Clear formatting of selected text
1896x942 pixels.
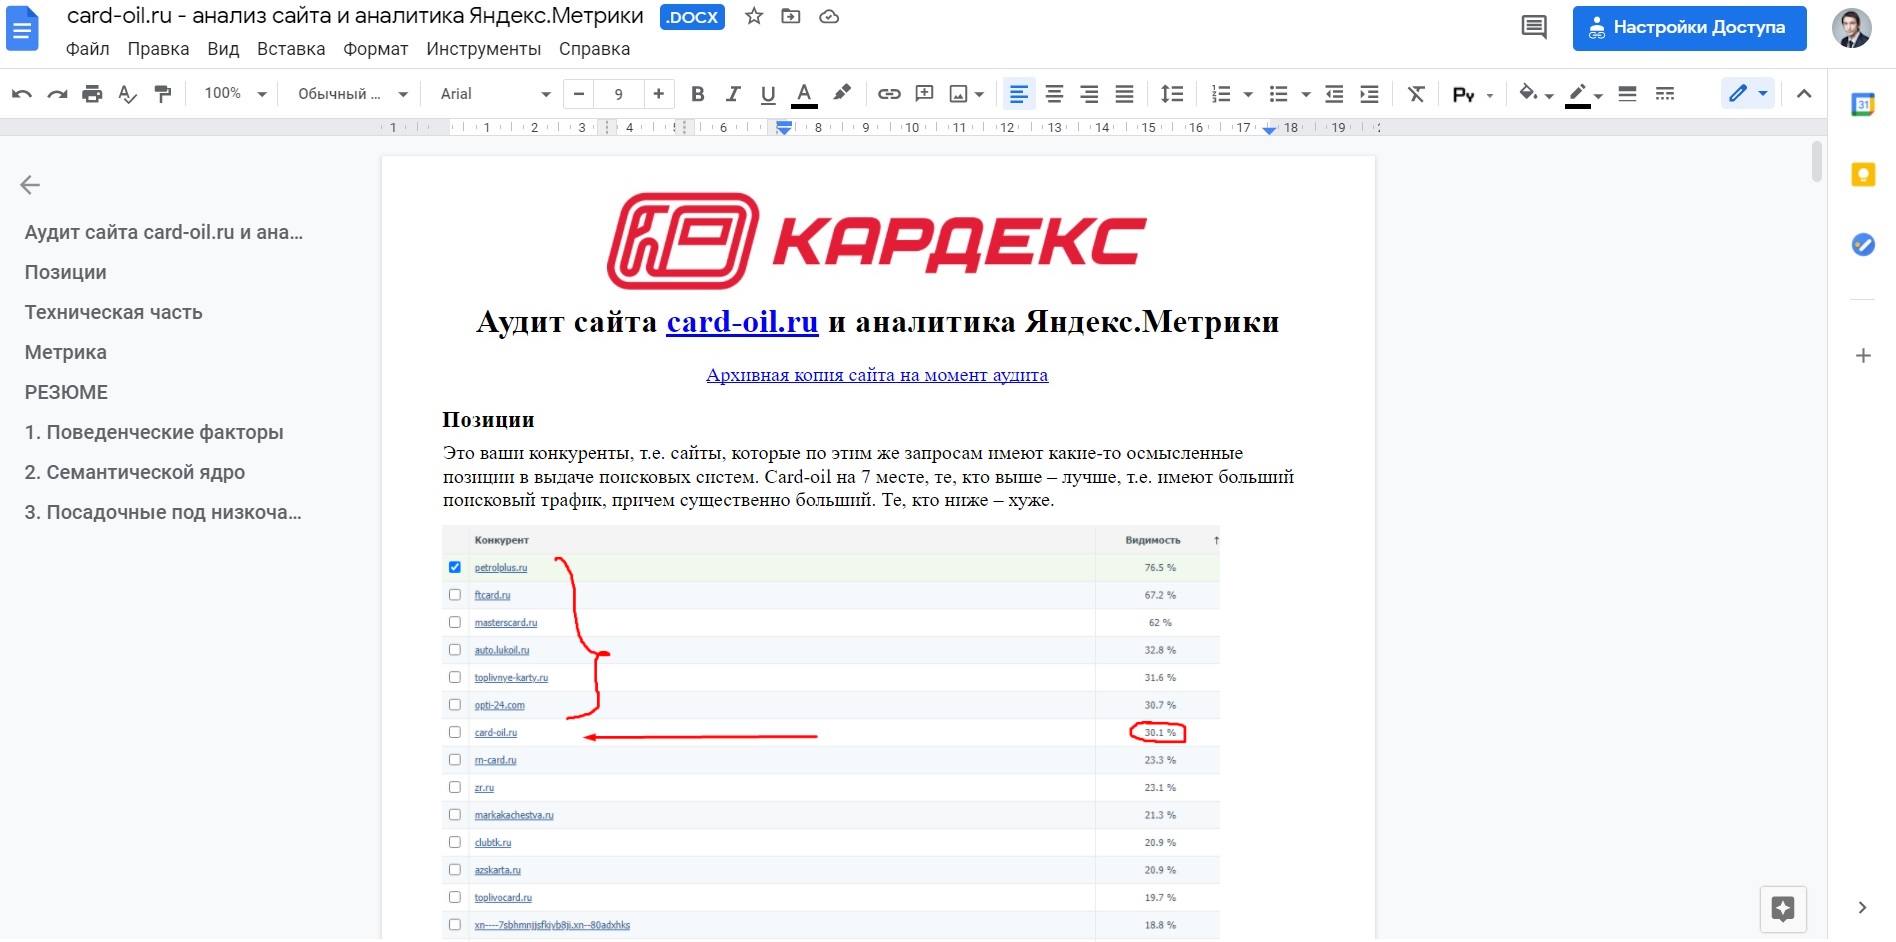coord(1416,93)
